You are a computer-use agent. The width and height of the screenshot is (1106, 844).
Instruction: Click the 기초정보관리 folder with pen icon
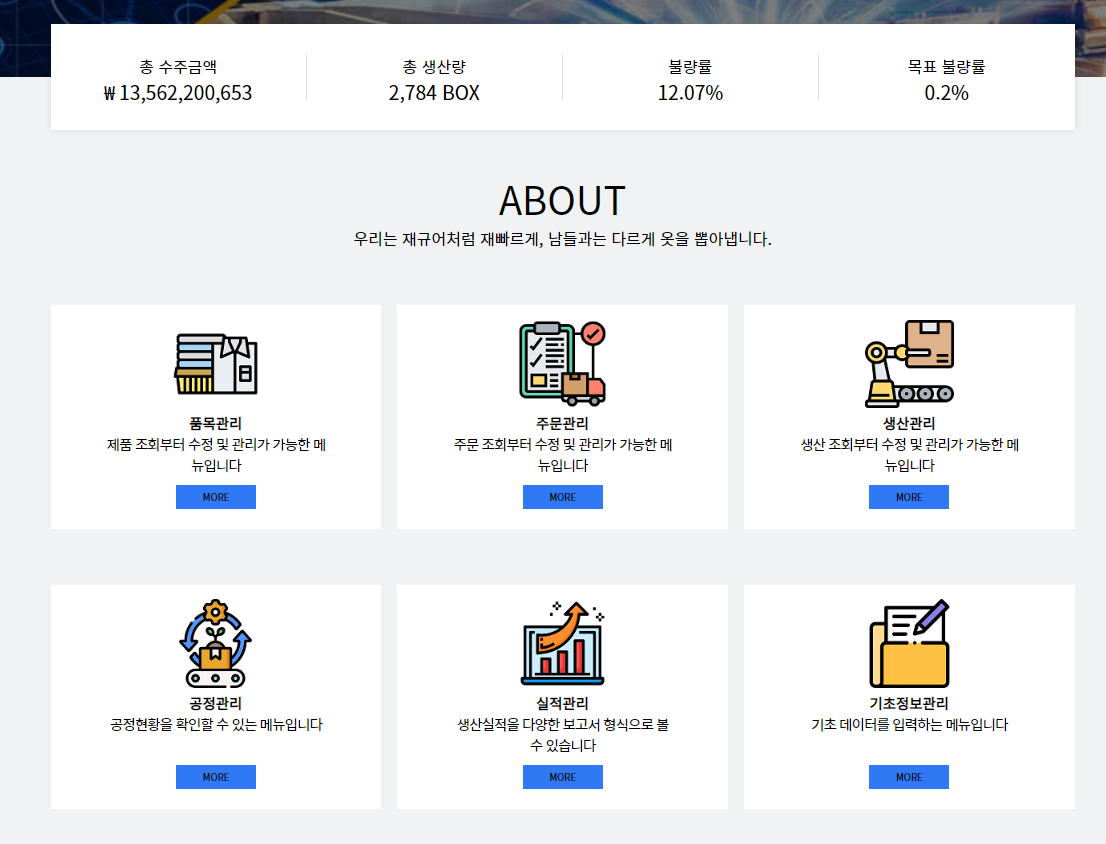click(908, 642)
